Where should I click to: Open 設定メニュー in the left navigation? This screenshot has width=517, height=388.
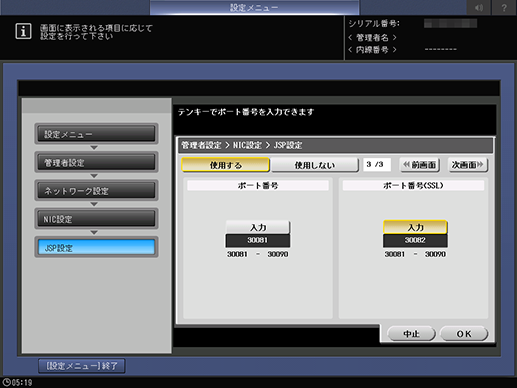click(96, 134)
